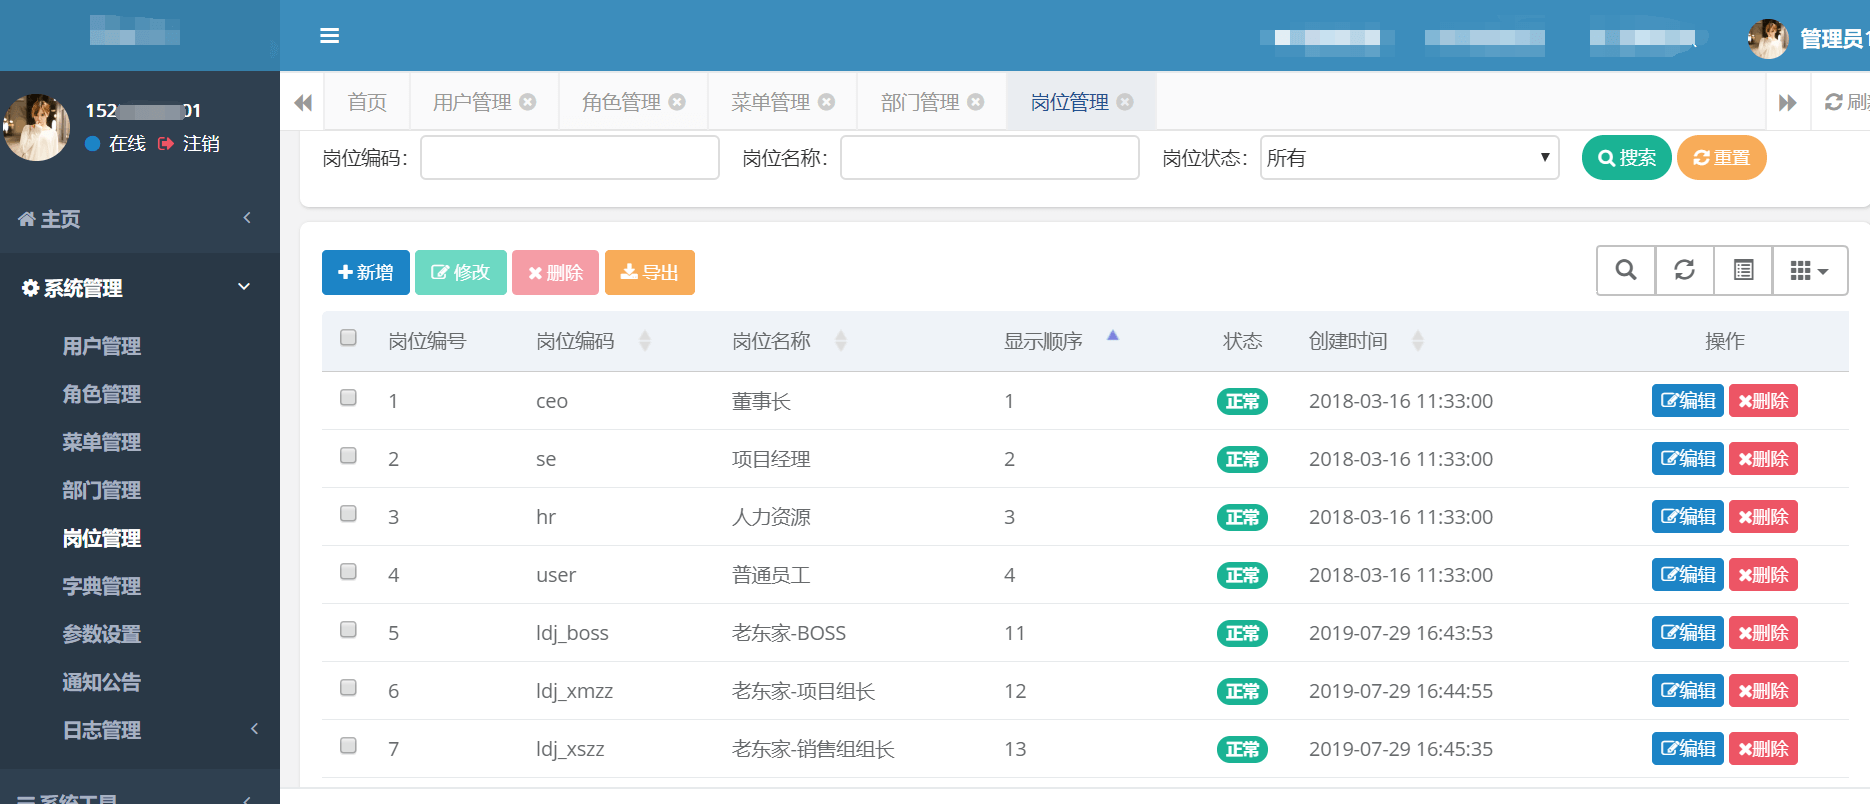The height and width of the screenshot is (804, 1870).
Task: Toggle the hamburger sidebar menu icon
Action: pos(329,36)
